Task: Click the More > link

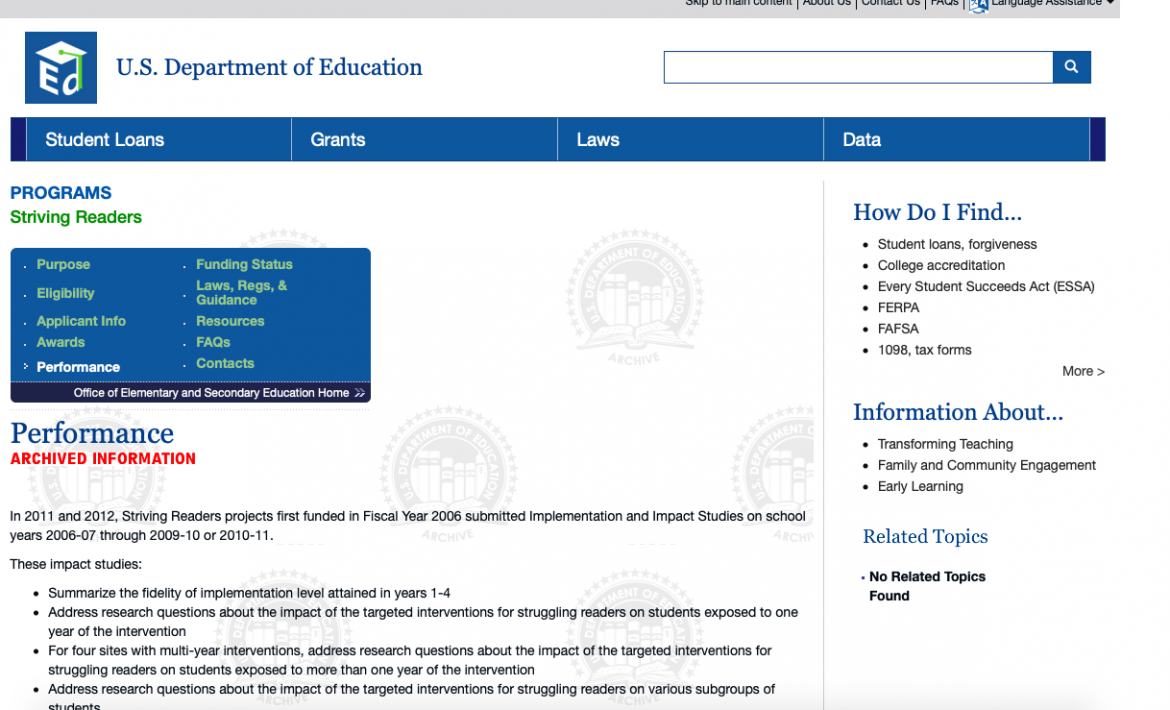Action: 1083,371
